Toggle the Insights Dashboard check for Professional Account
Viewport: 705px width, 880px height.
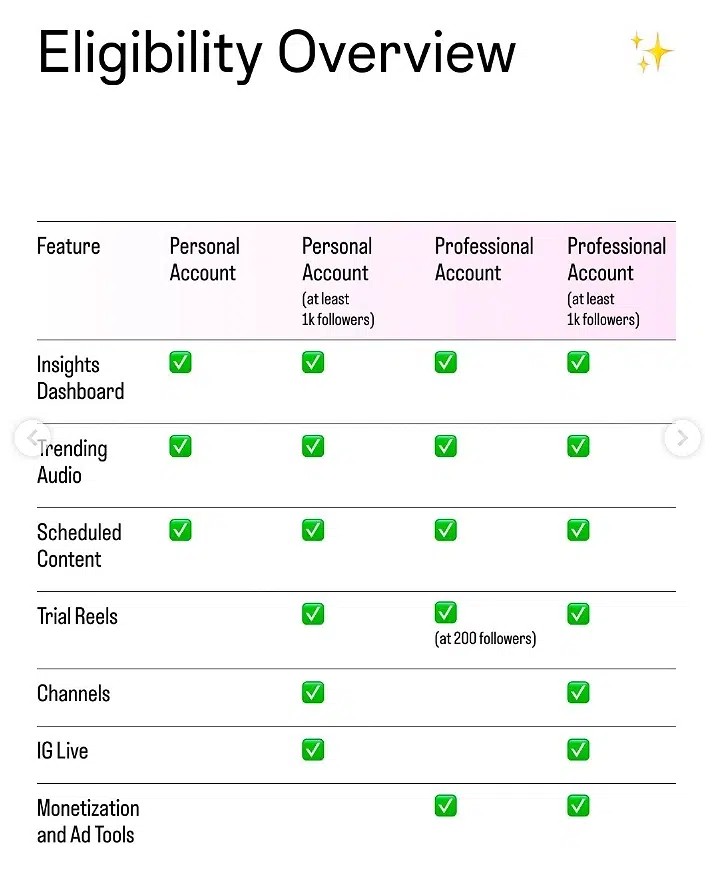[445, 362]
